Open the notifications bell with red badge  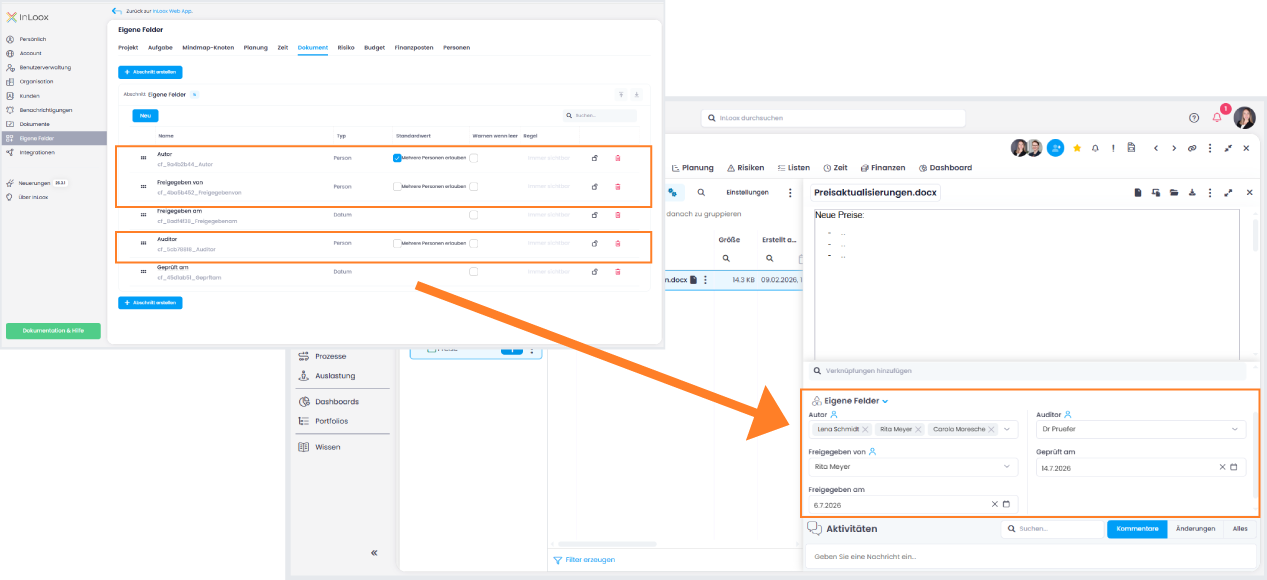tap(1217, 117)
